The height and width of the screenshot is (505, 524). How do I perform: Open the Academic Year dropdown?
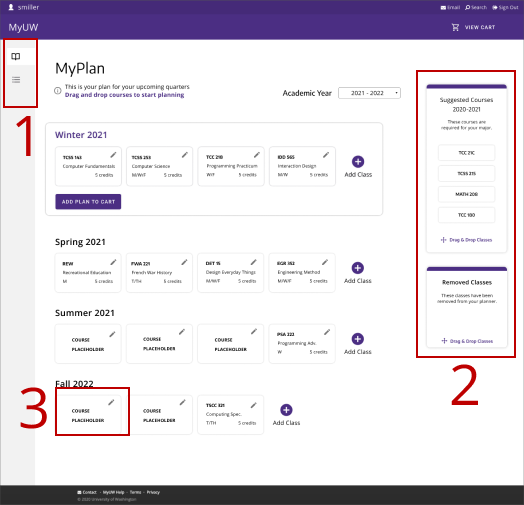pos(369,93)
